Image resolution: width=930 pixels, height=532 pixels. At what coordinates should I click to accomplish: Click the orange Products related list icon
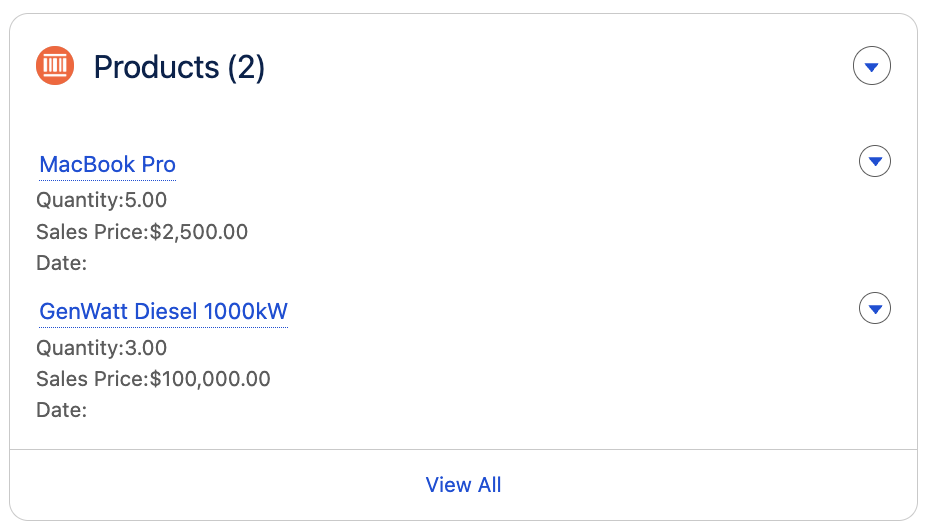coord(55,67)
